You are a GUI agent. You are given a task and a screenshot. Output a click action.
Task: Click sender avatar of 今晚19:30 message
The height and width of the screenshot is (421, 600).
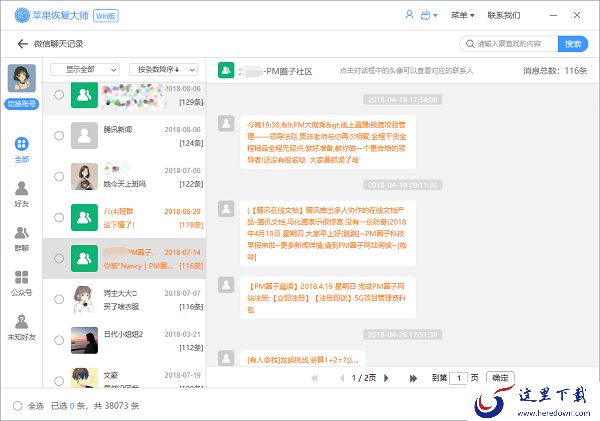226,123
